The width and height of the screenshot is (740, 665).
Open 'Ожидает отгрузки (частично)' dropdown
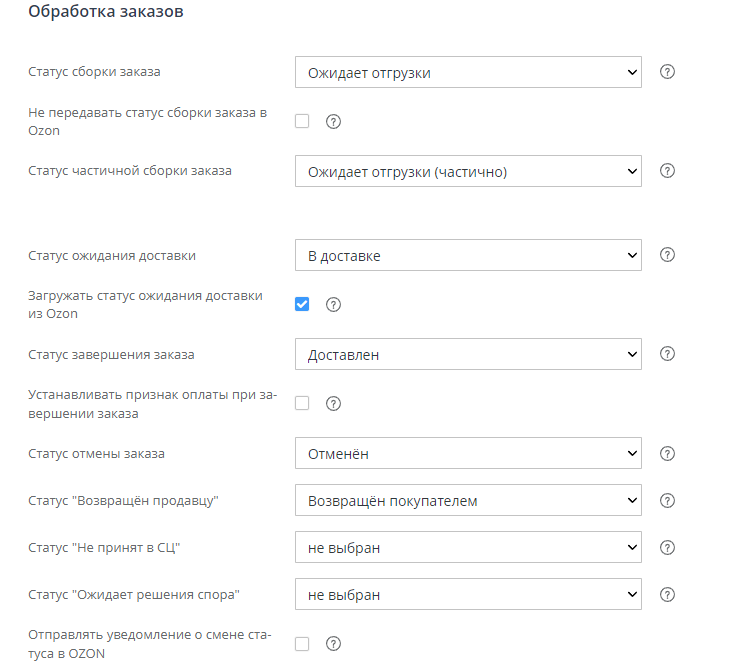point(468,172)
